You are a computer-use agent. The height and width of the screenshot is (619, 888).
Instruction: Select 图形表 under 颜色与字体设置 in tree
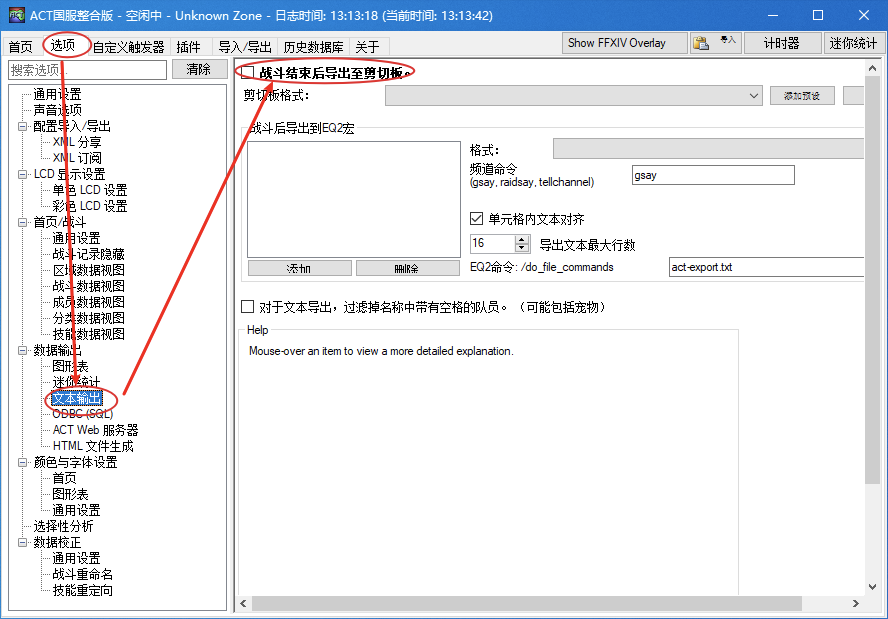pos(70,494)
